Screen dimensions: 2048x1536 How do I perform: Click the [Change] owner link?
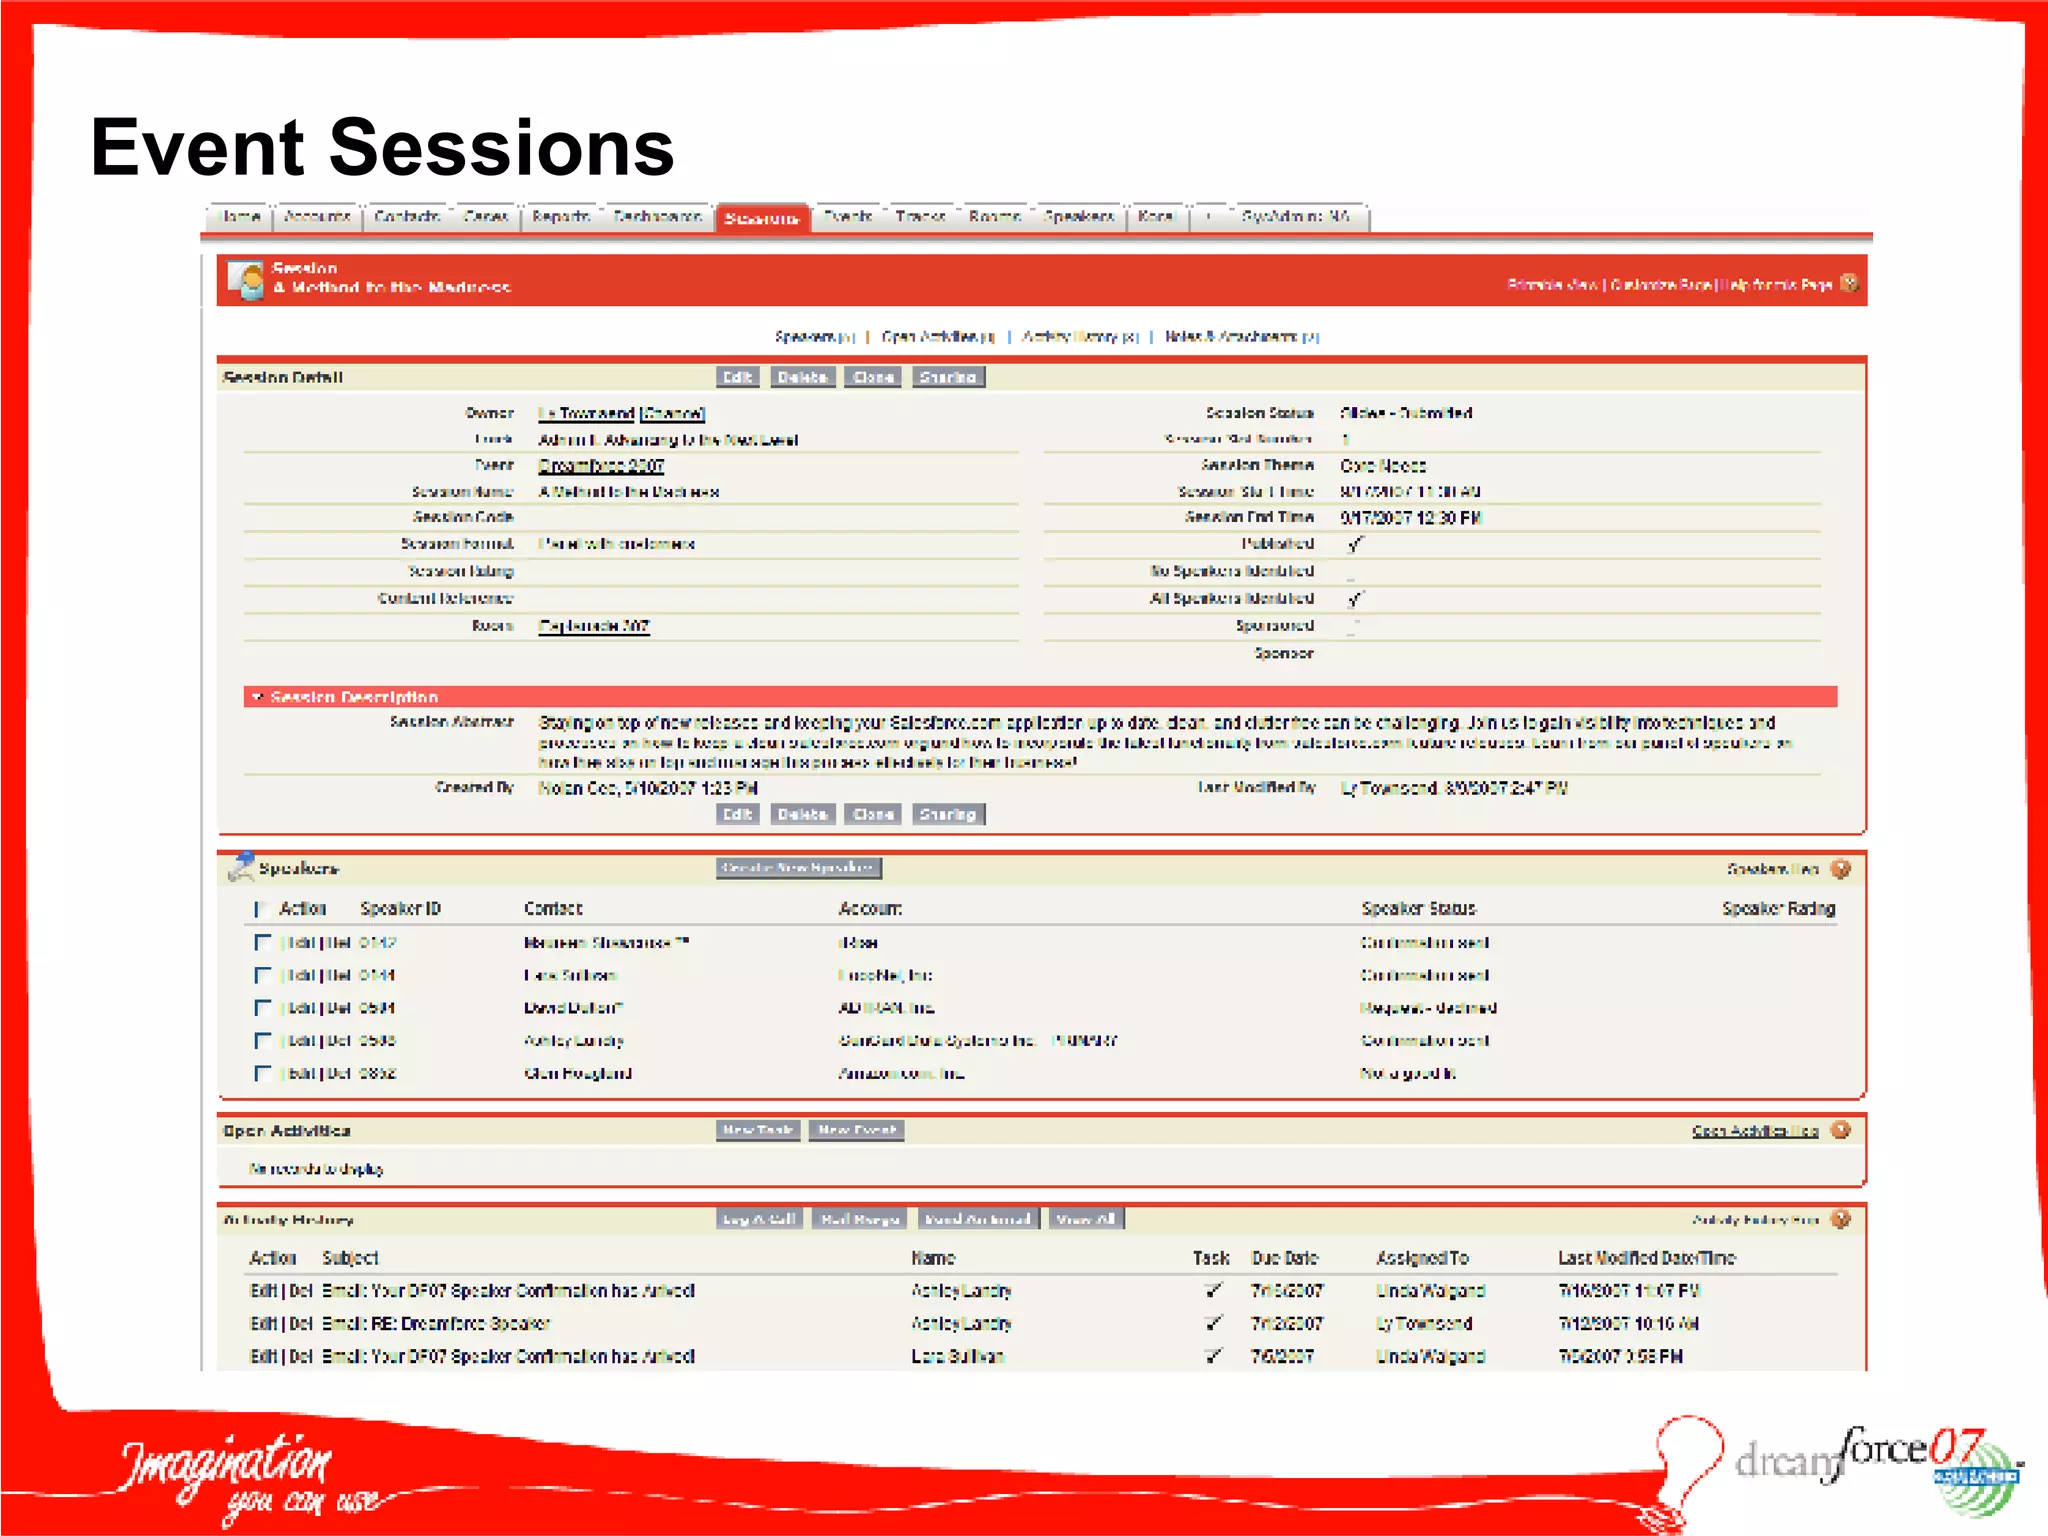point(673,413)
